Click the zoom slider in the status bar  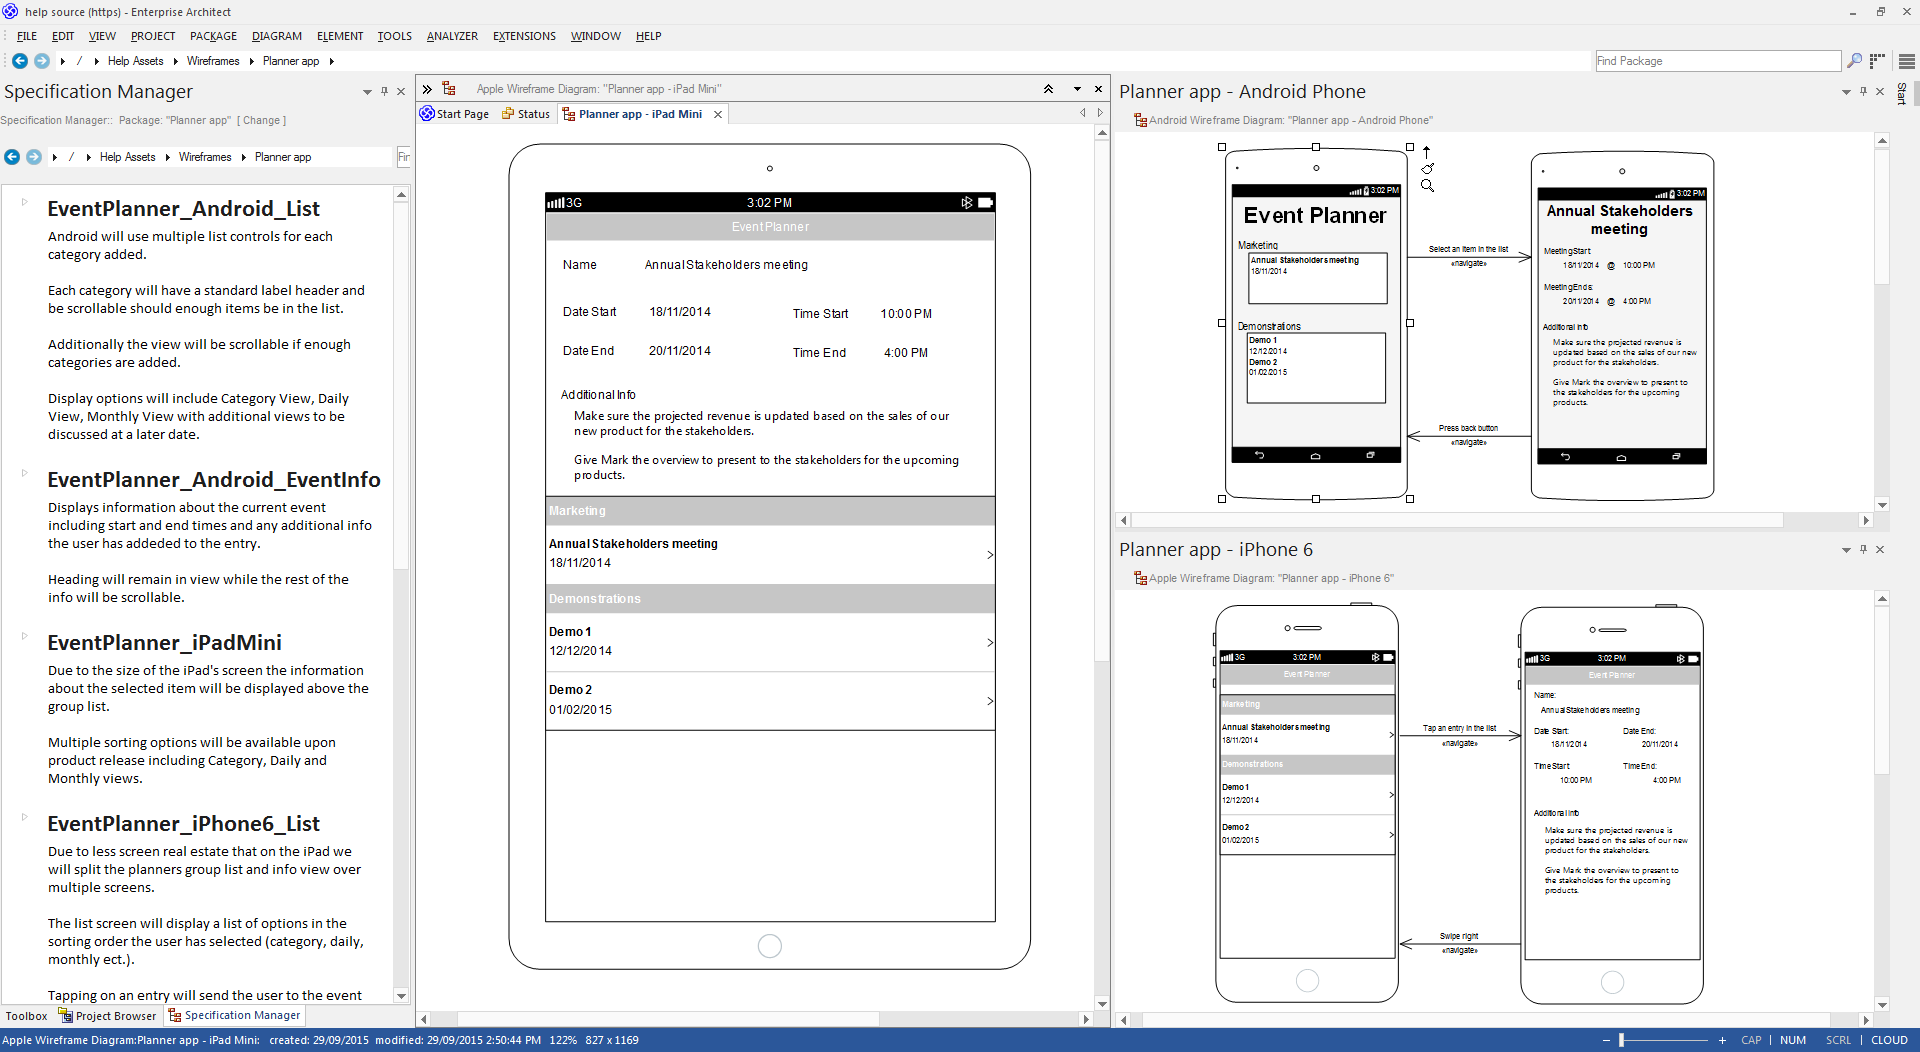point(1621,1040)
